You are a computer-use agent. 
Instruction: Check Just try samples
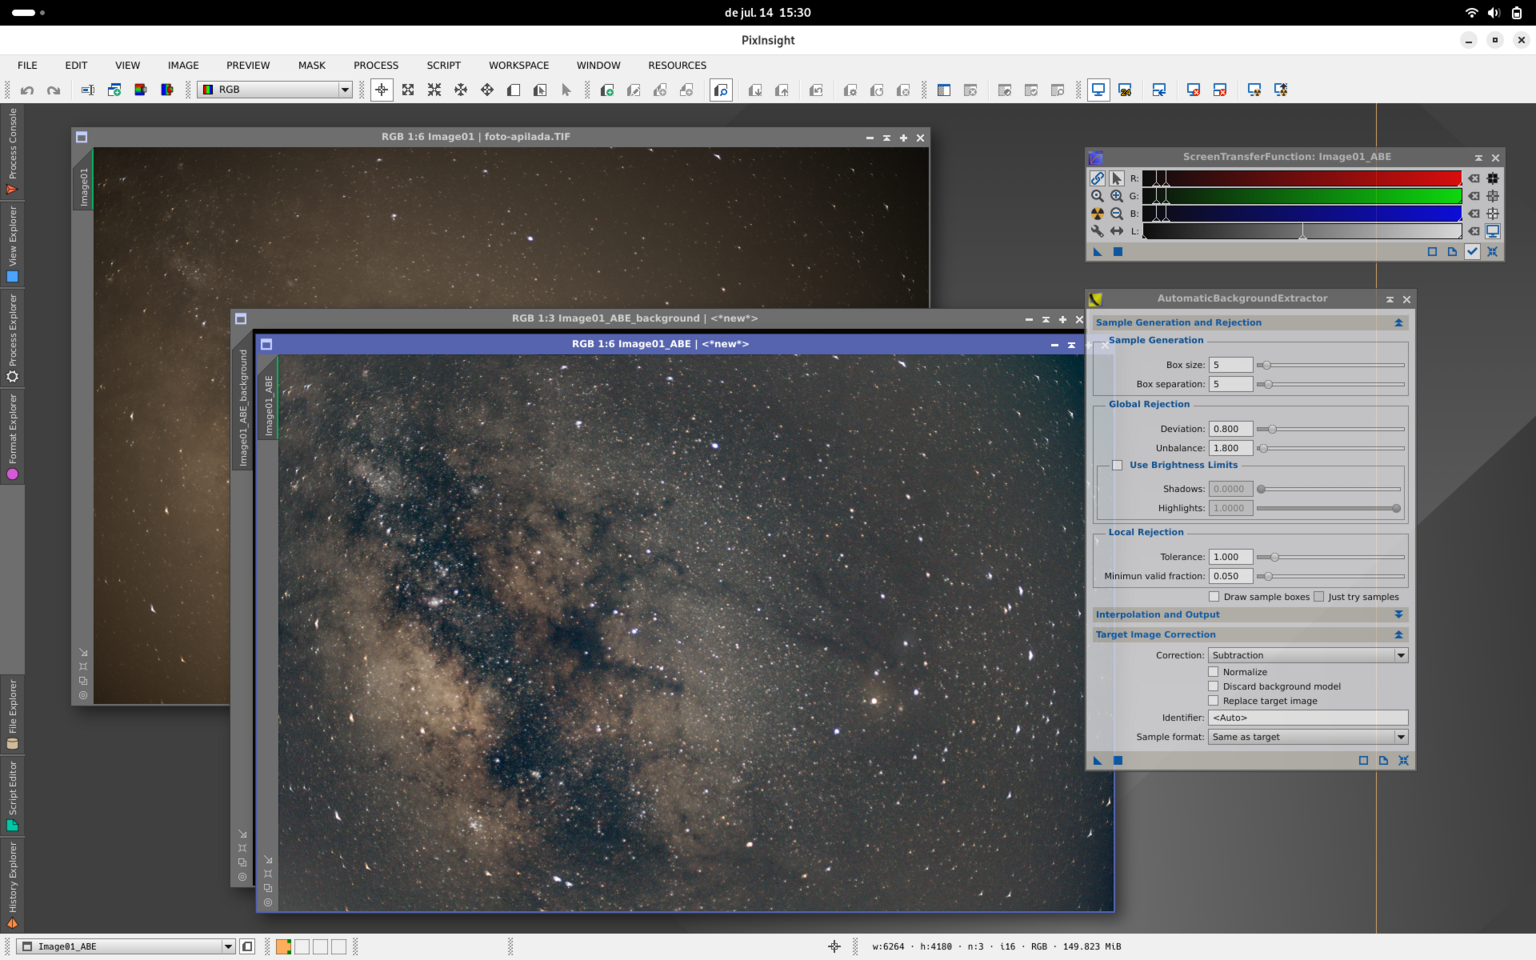tap(1319, 597)
